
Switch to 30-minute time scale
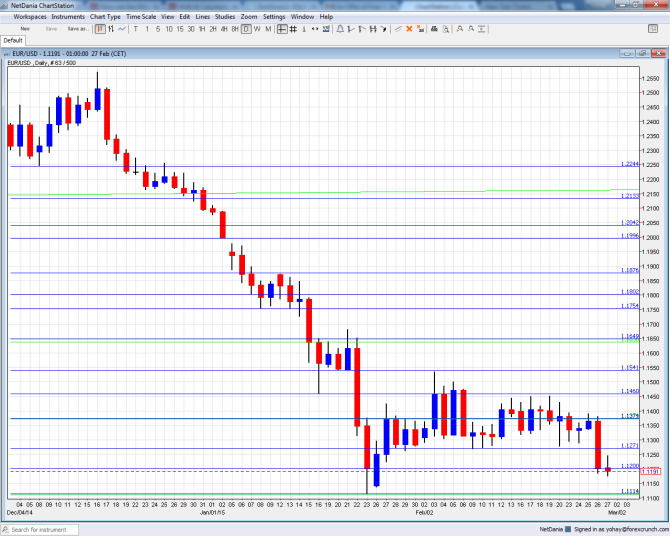click(x=191, y=29)
